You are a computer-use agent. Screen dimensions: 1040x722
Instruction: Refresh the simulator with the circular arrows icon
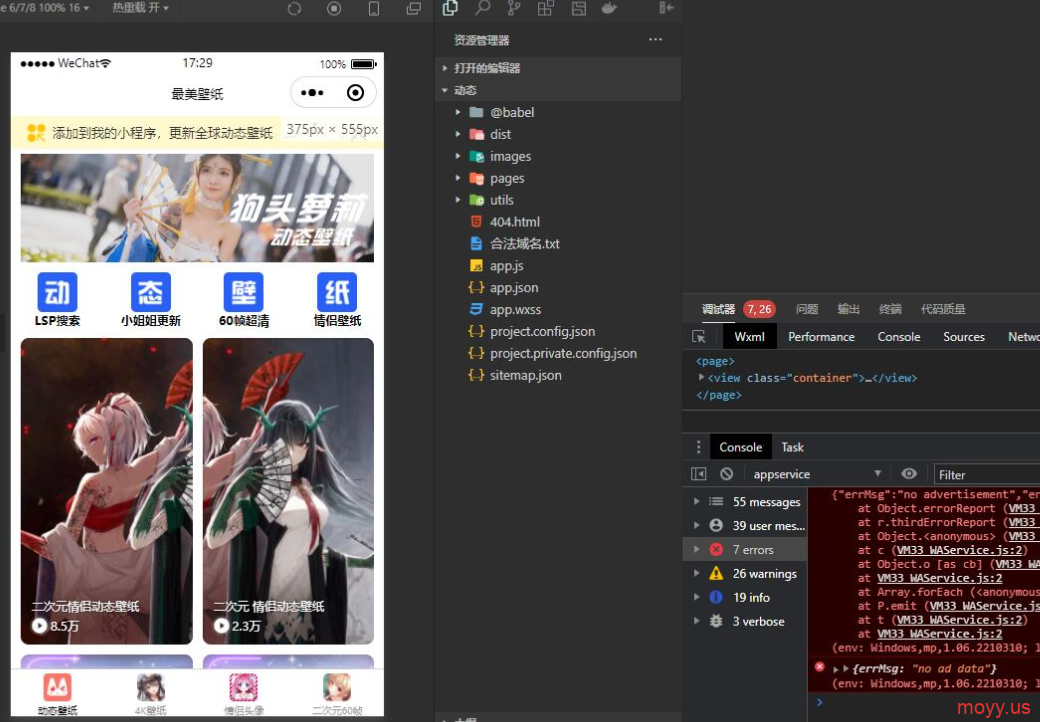pos(294,9)
